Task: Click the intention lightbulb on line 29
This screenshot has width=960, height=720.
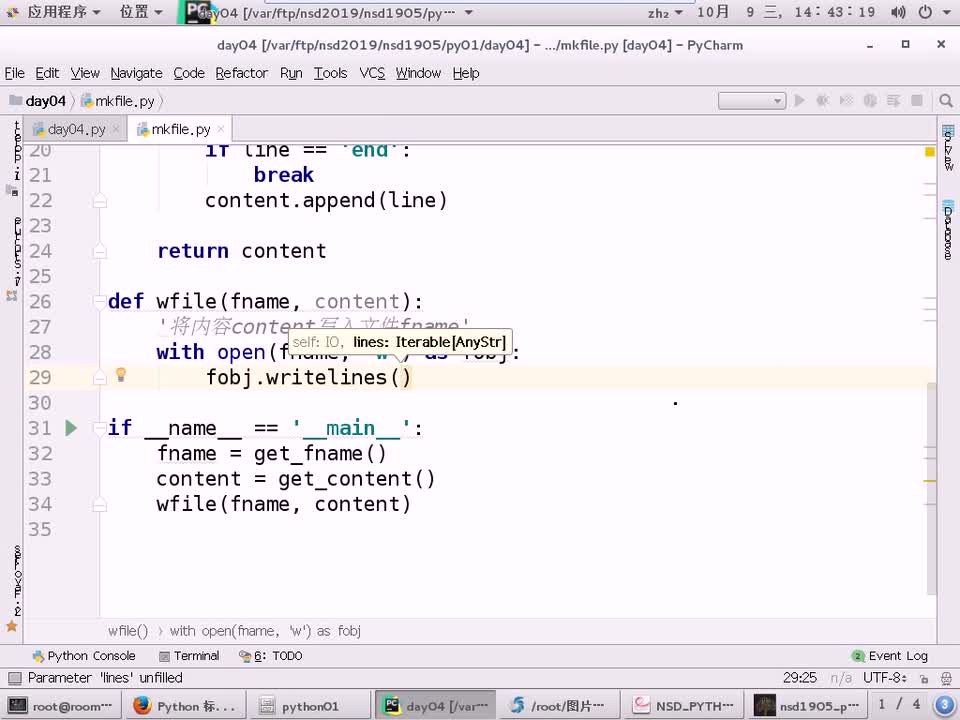Action: tap(121, 375)
